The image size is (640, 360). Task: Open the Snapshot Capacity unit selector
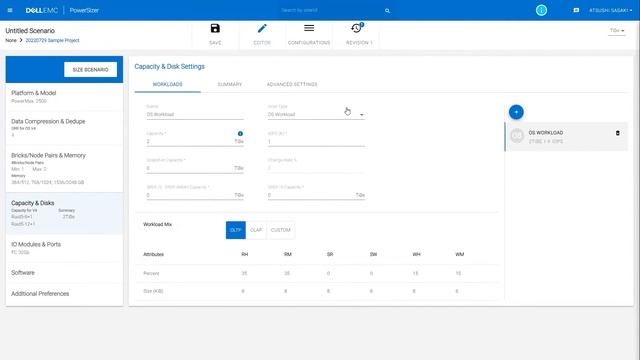(x=239, y=168)
